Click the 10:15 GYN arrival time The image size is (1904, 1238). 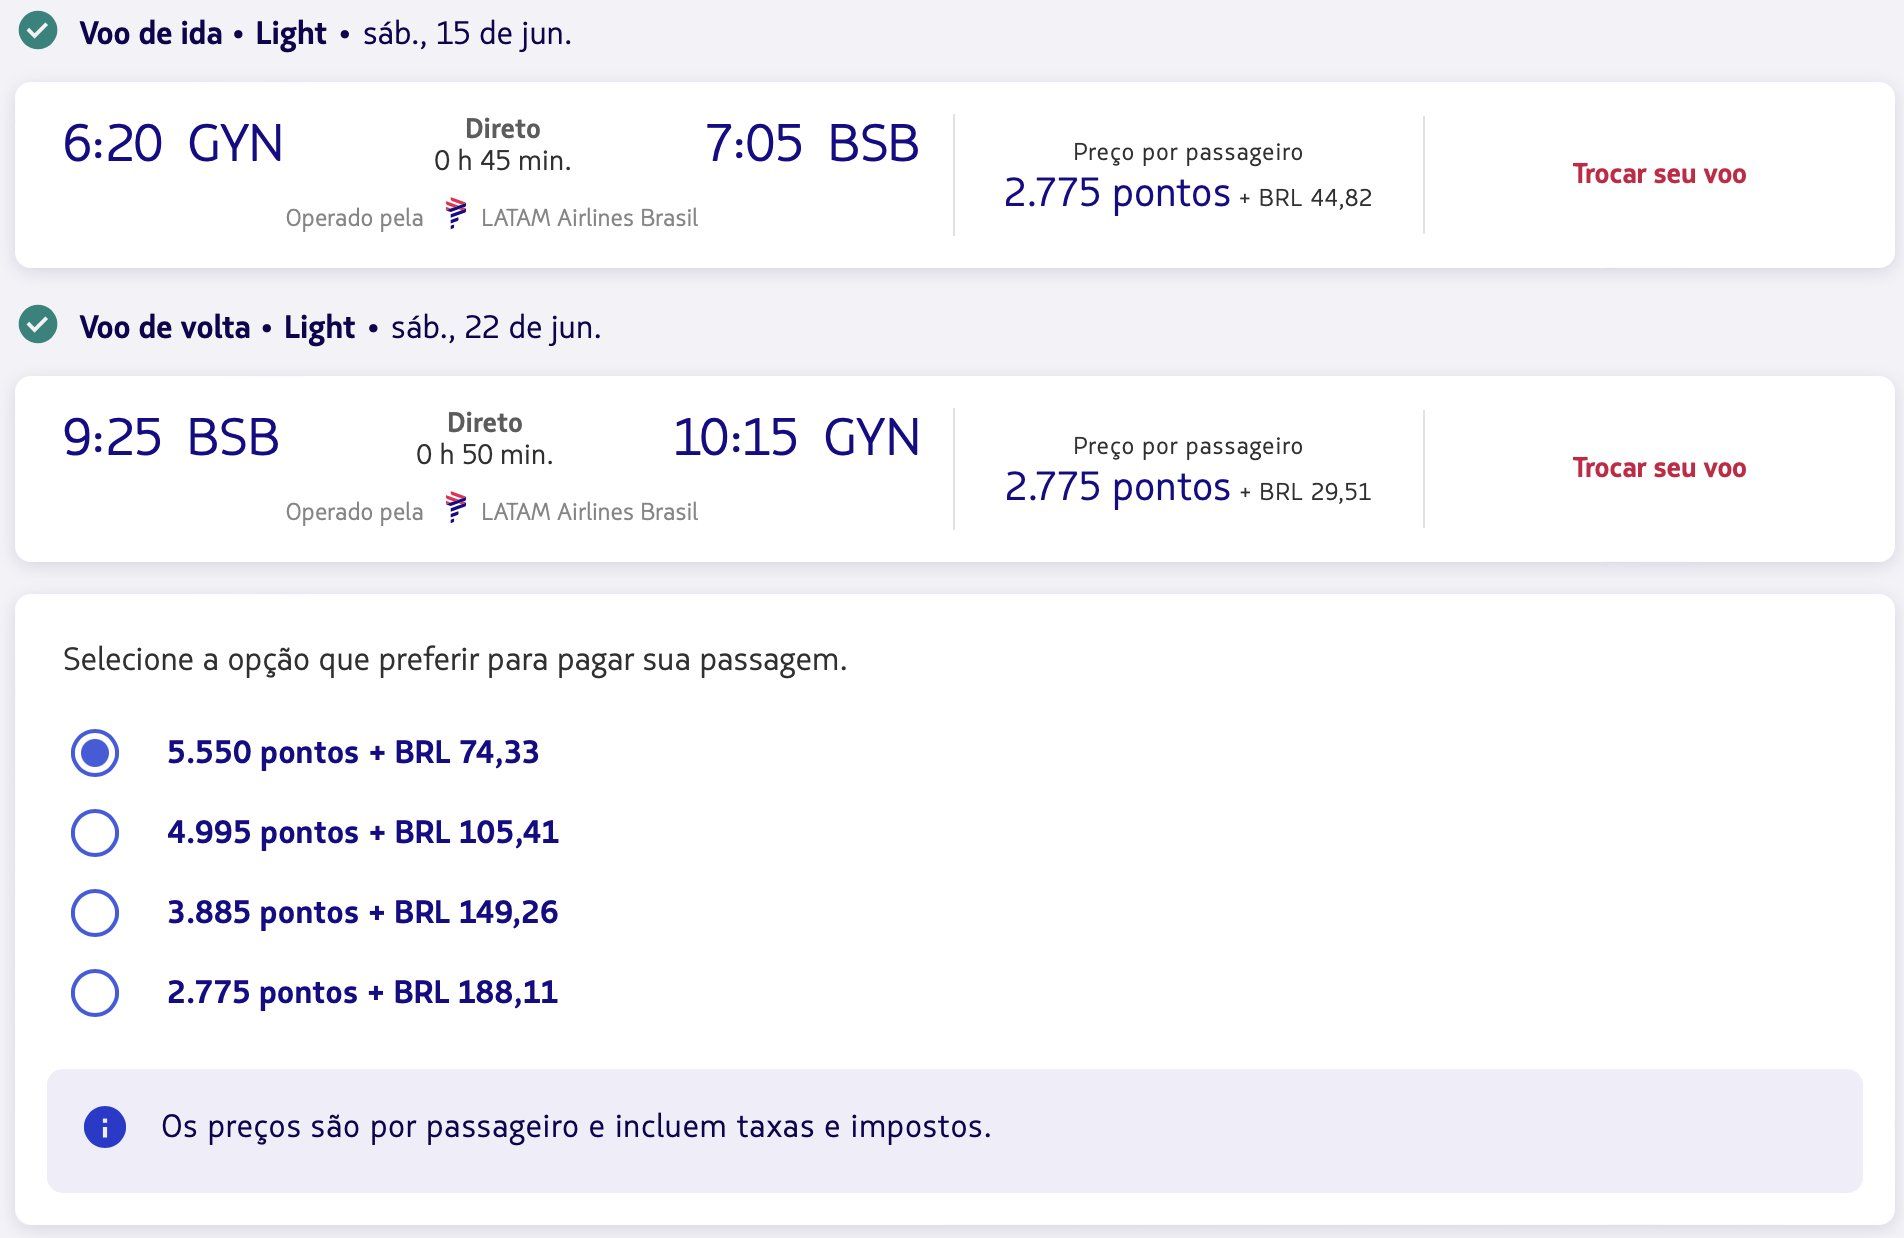pos(797,437)
